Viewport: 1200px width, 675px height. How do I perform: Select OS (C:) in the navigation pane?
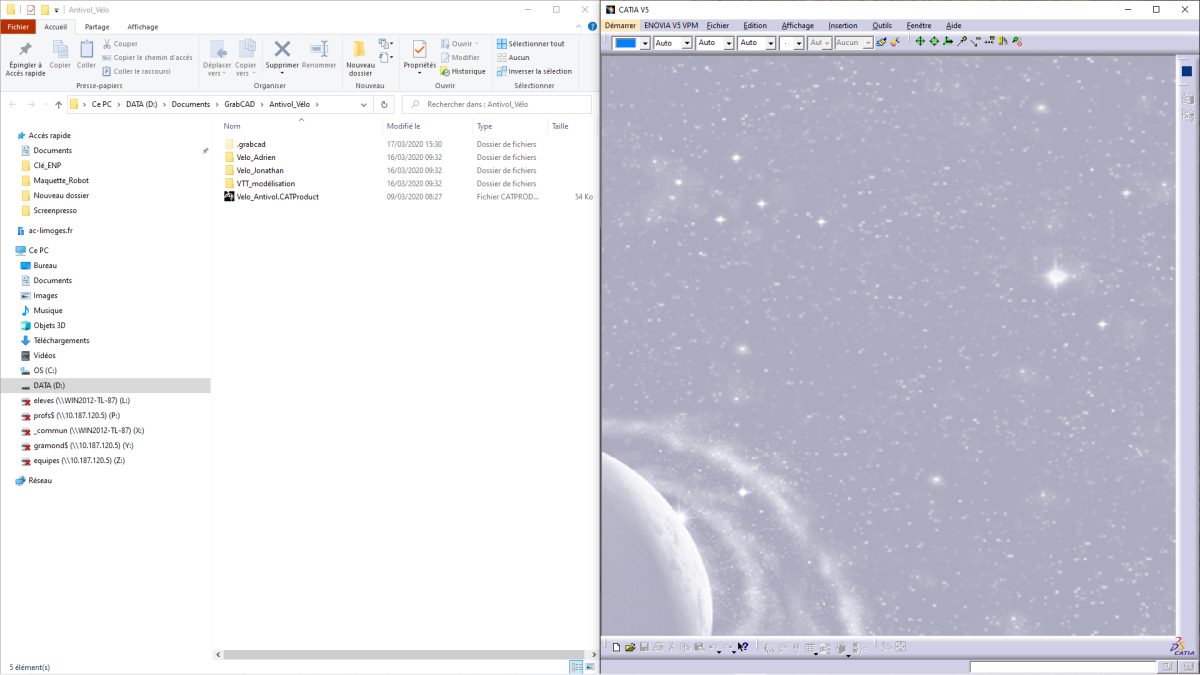point(45,370)
